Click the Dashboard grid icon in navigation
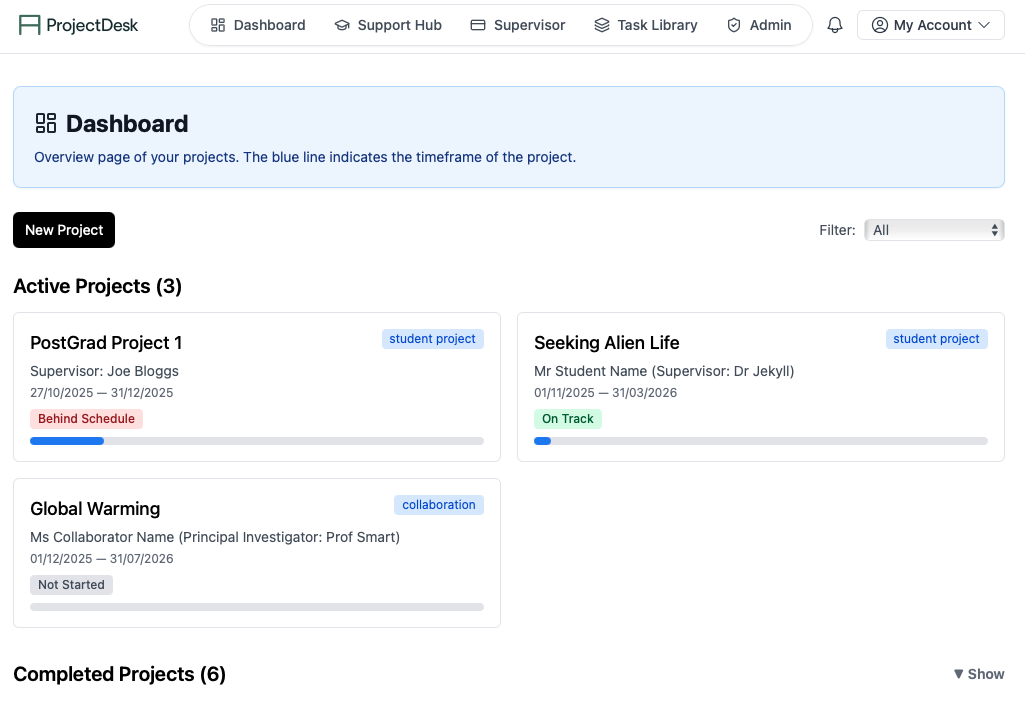The width and height of the screenshot is (1025, 716). [218, 24]
